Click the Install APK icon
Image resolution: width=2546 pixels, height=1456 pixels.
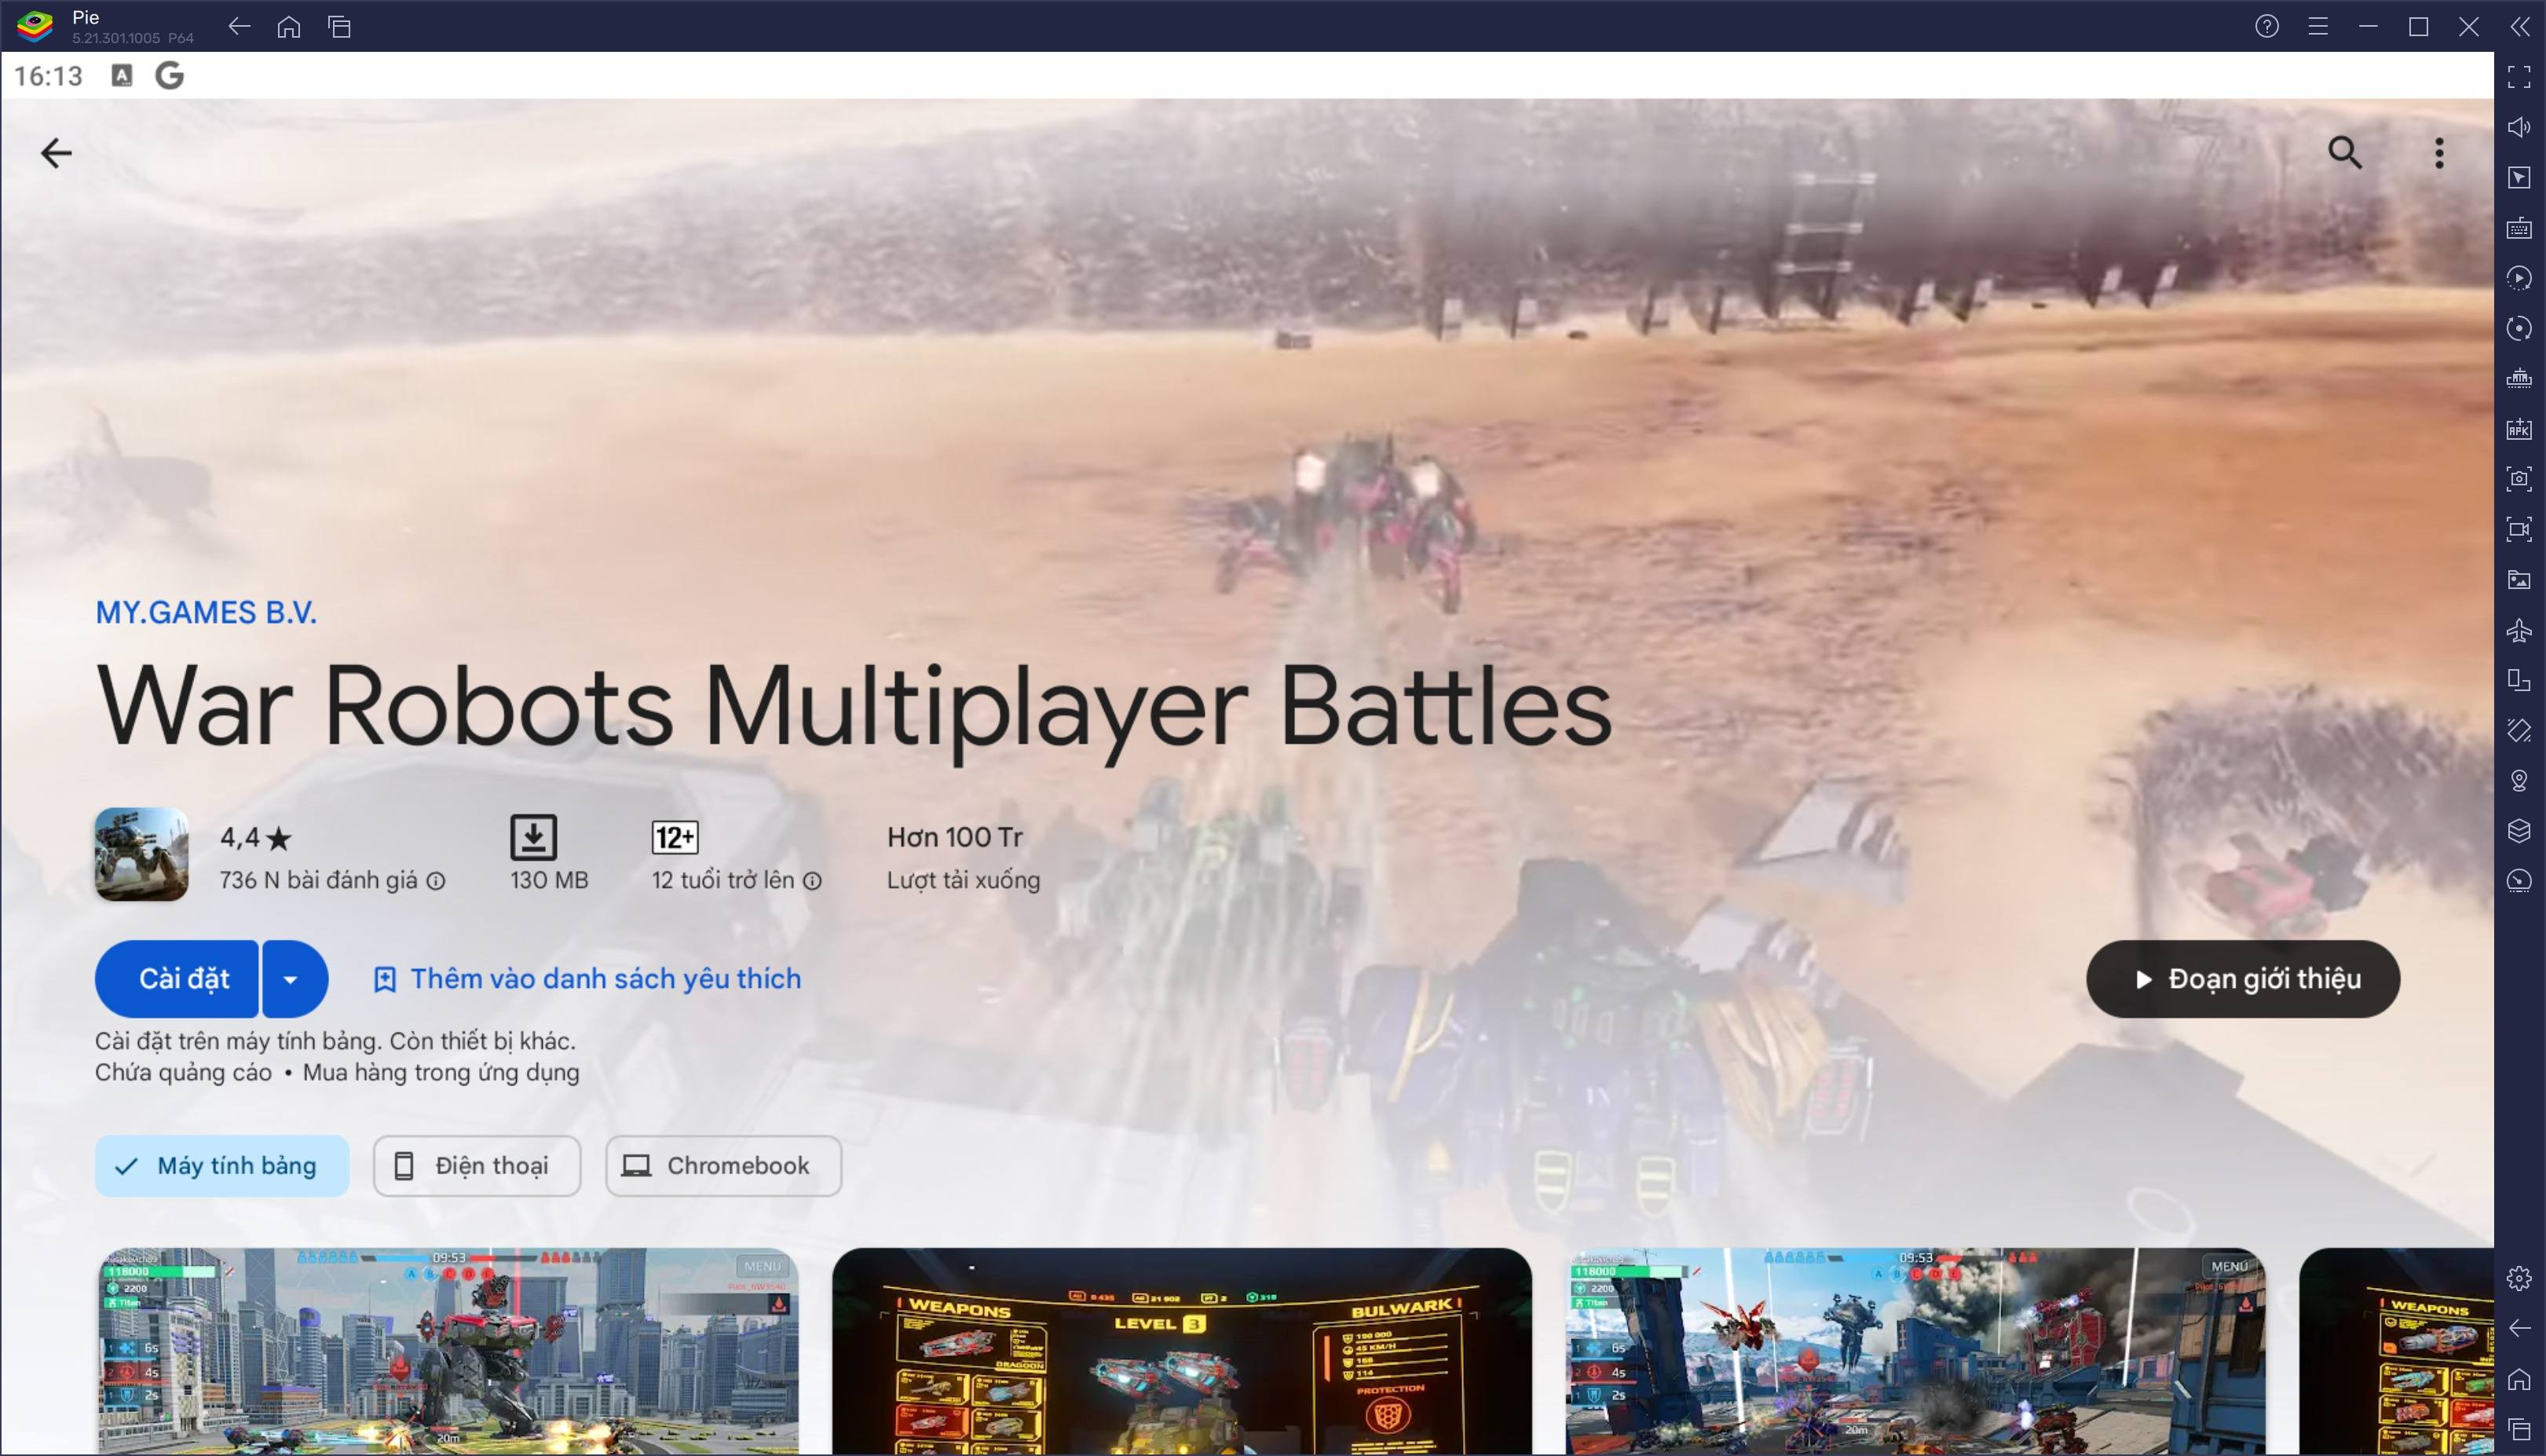[x=2519, y=429]
